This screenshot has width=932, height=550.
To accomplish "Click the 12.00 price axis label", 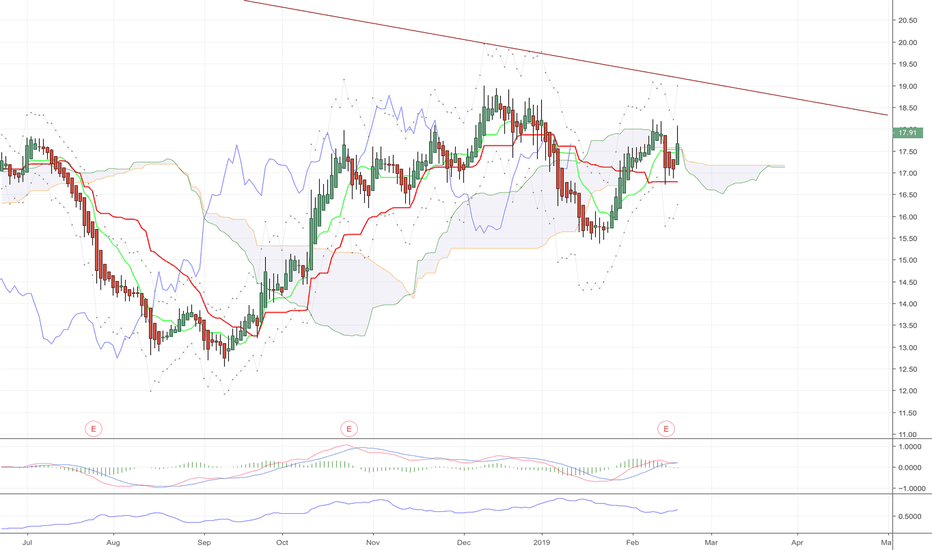I will click(907, 391).
